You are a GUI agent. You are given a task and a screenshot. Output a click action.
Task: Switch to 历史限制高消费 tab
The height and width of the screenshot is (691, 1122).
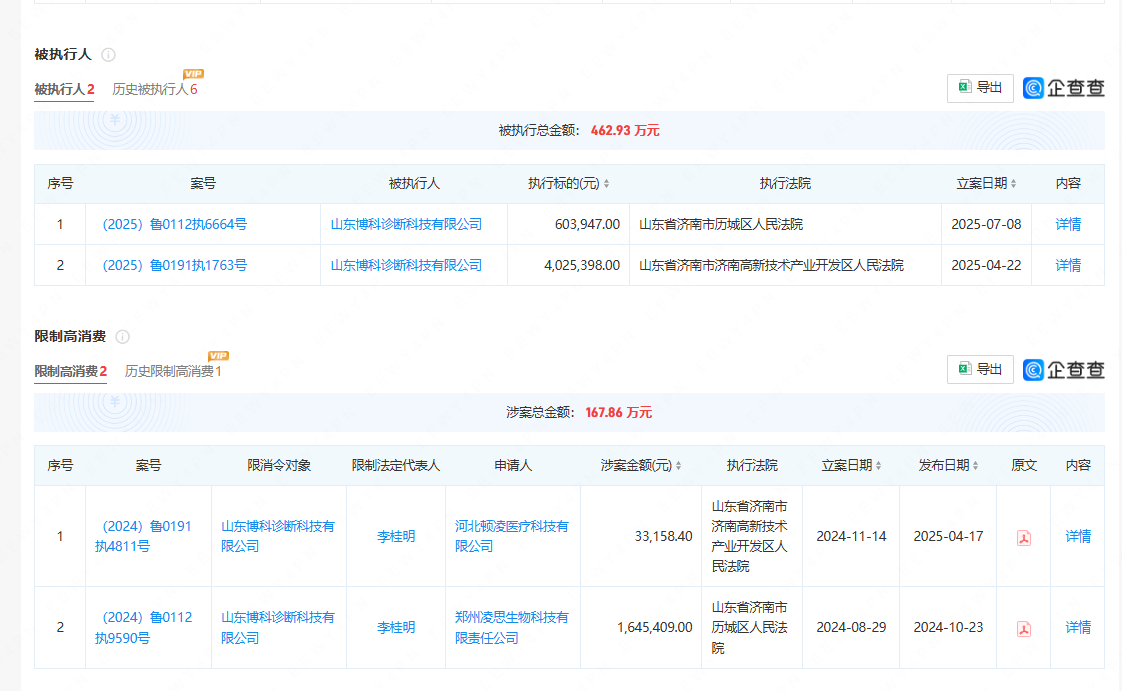coord(172,371)
